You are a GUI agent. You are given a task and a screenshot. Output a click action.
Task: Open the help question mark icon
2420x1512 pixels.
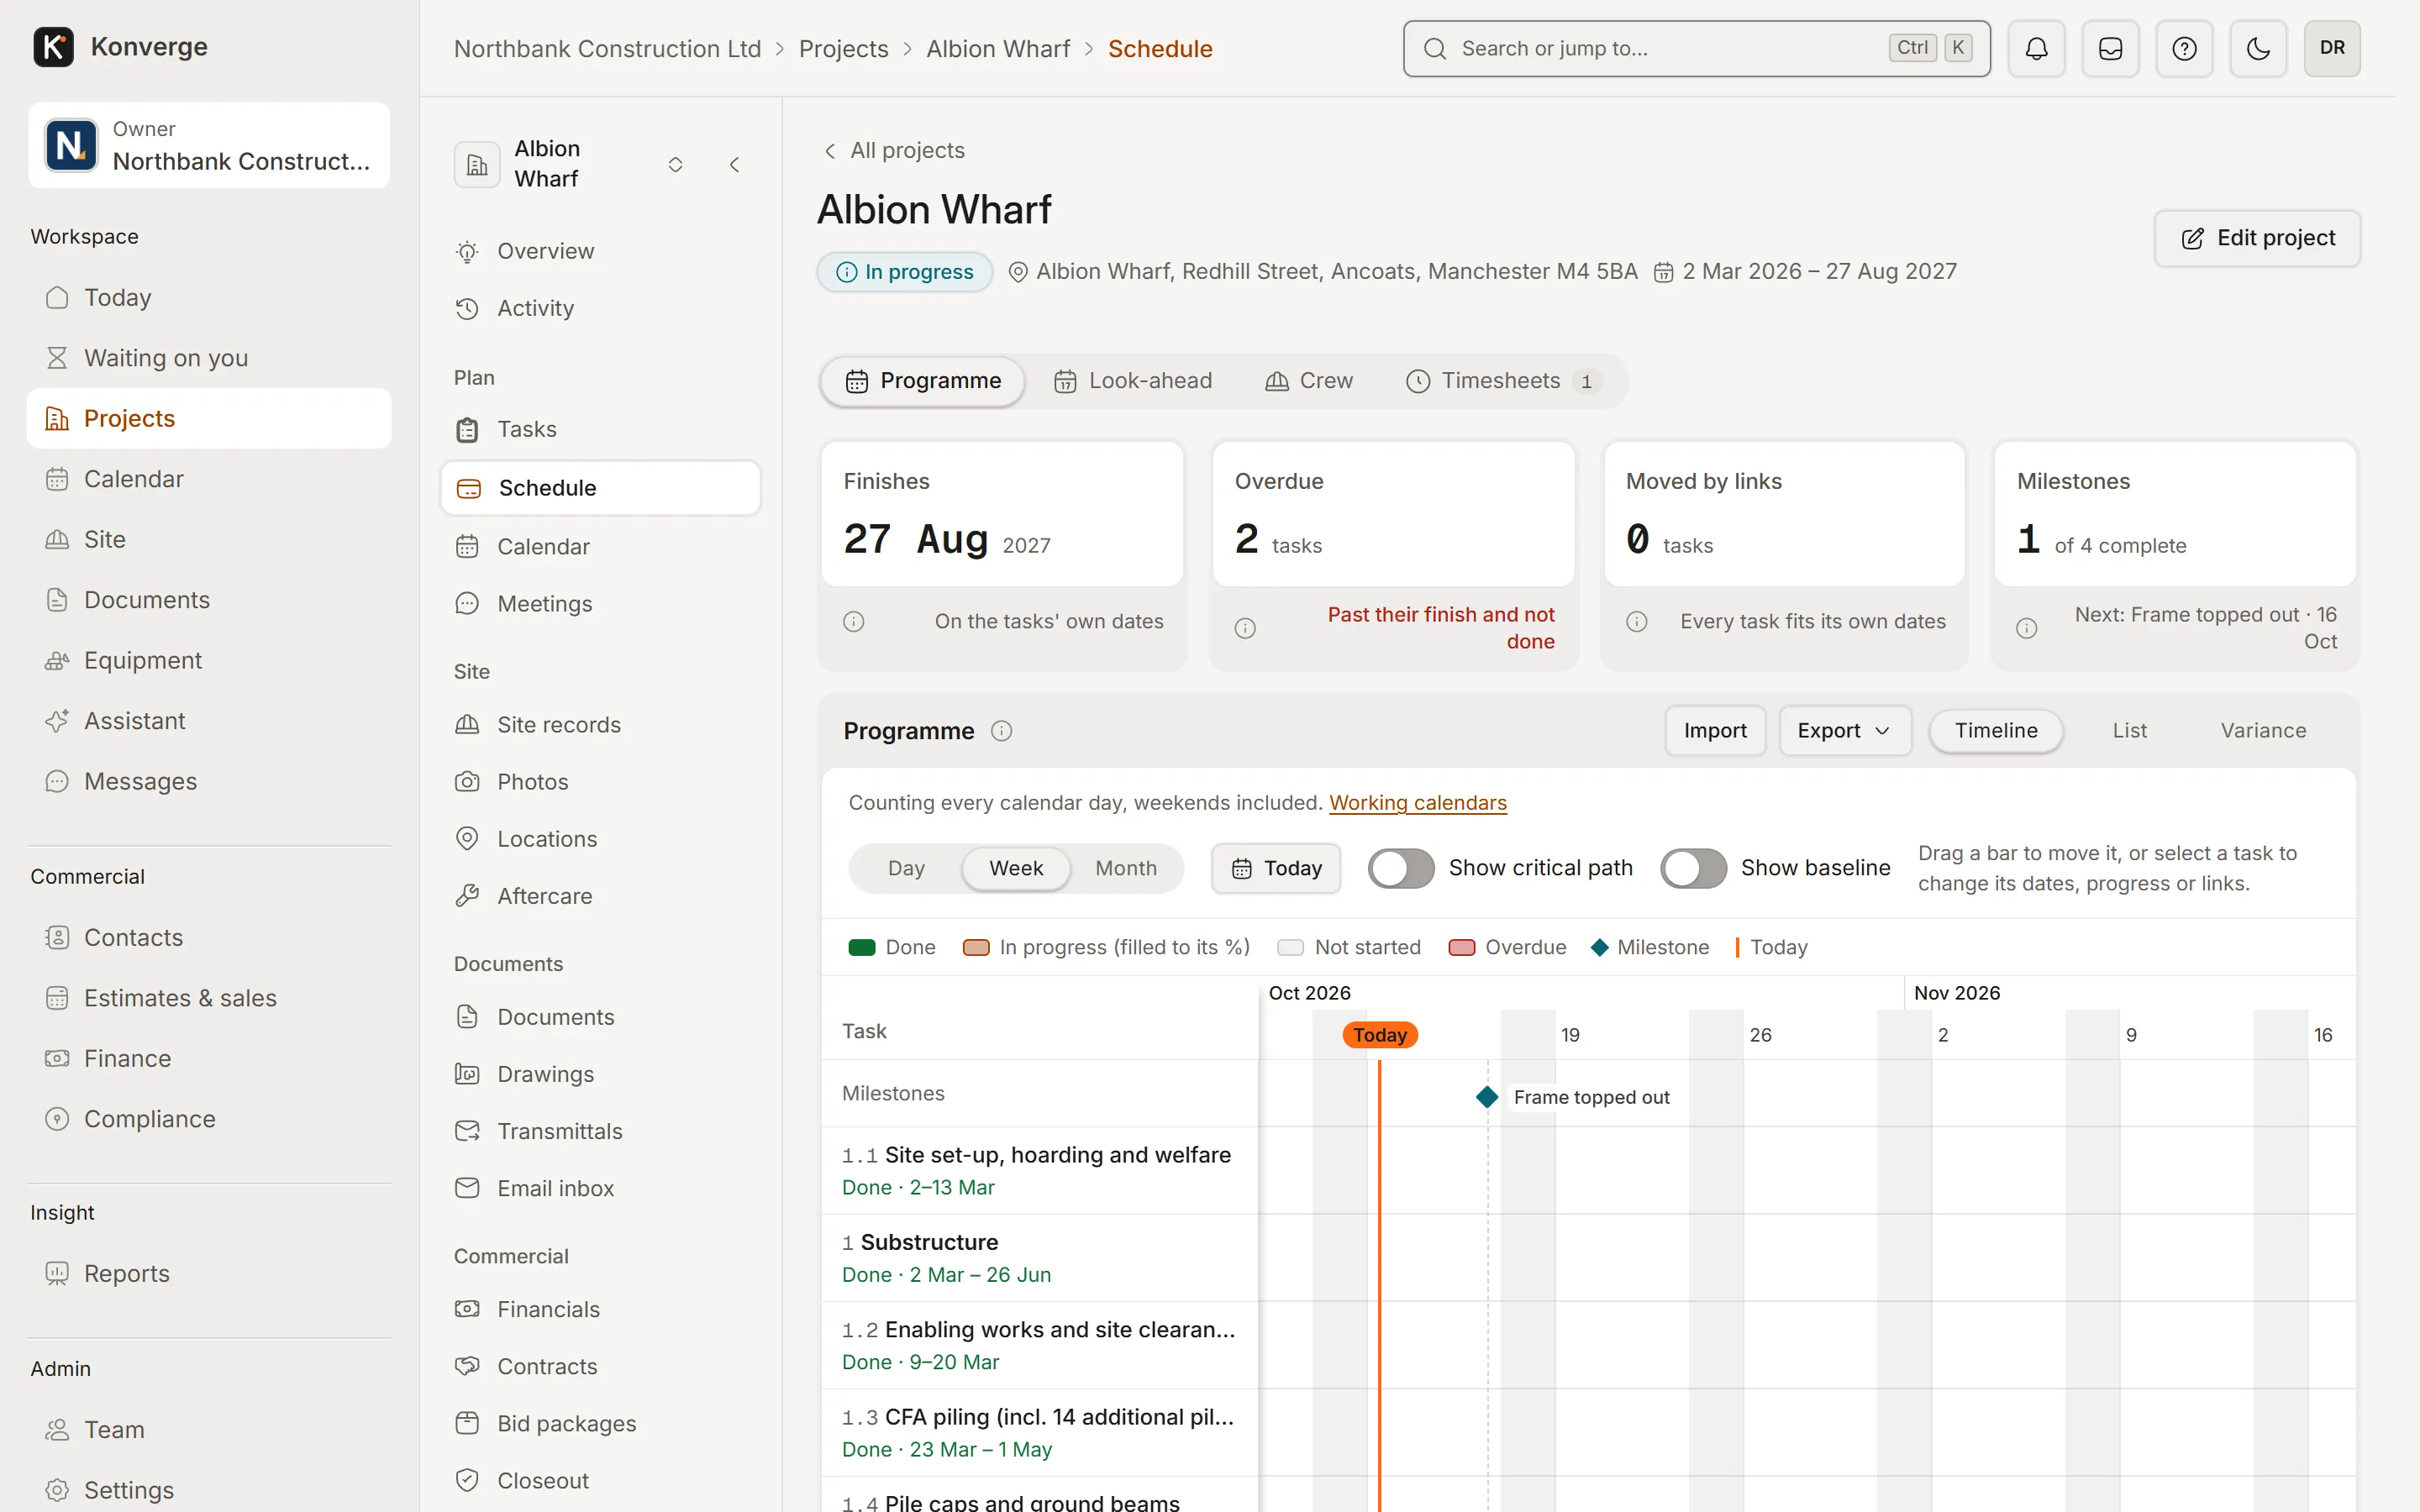2184,48
